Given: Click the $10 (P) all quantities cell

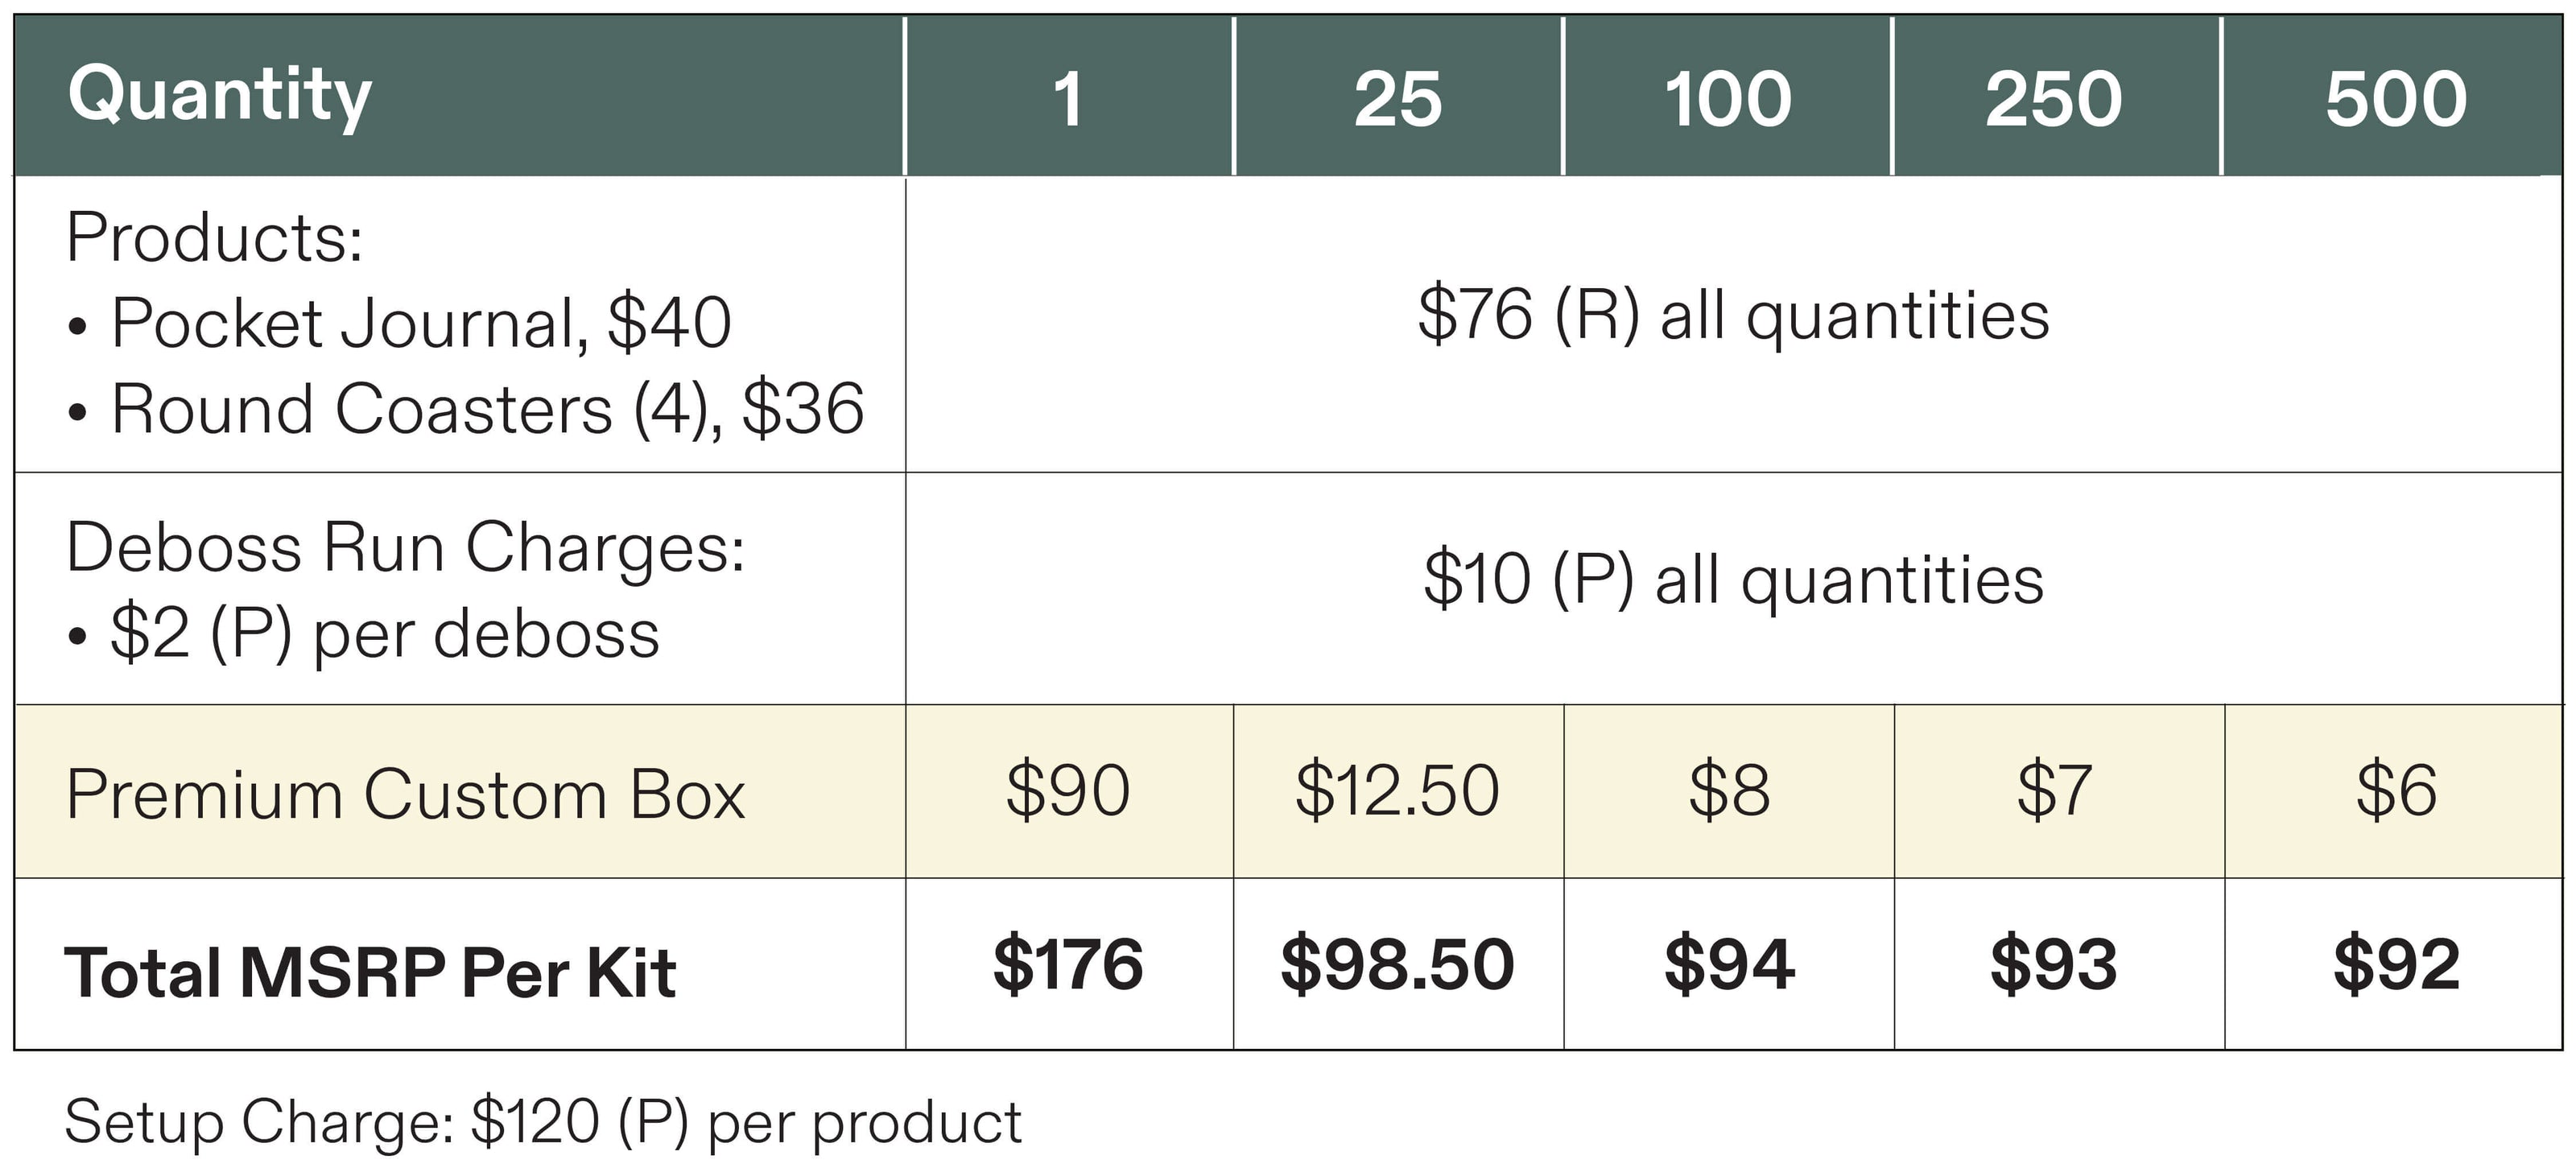Looking at the screenshot, I should (x=1734, y=579).
